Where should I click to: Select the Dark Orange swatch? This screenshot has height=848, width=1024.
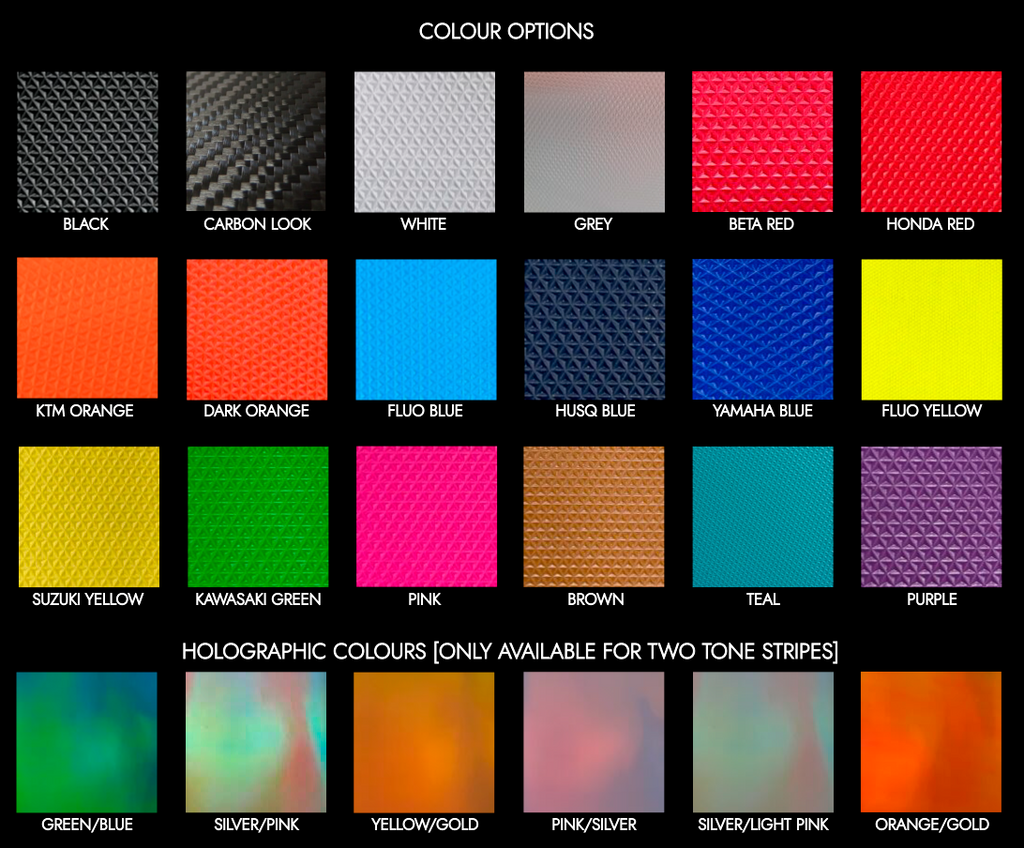(257, 329)
